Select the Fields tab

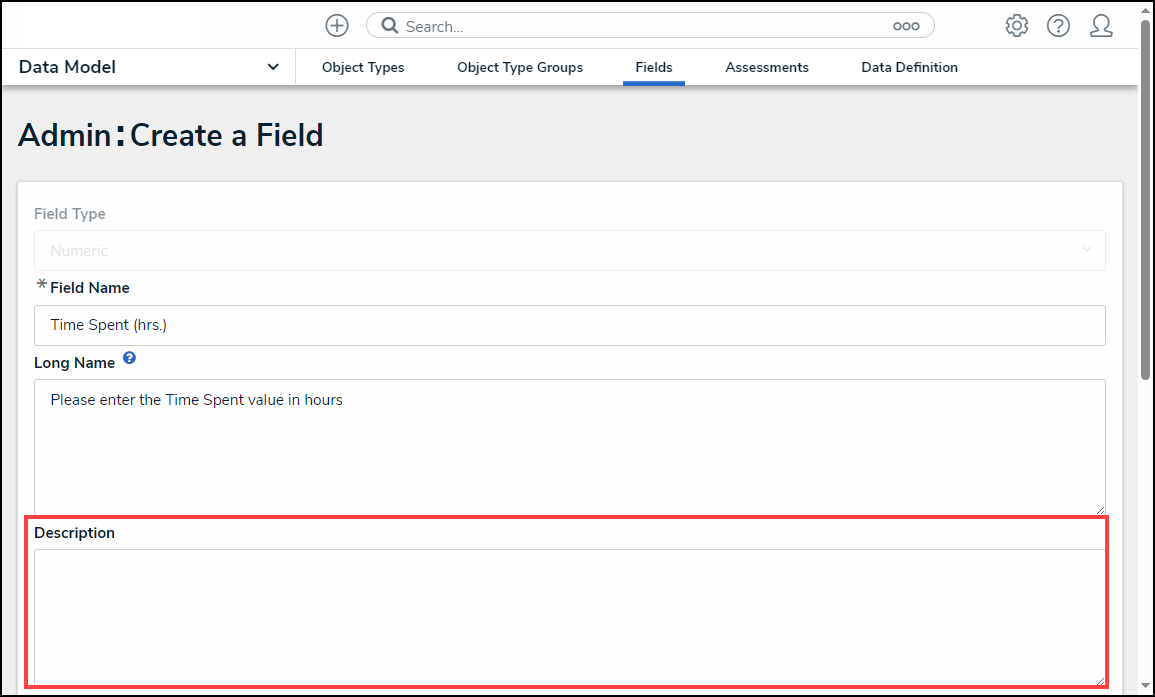point(654,67)
